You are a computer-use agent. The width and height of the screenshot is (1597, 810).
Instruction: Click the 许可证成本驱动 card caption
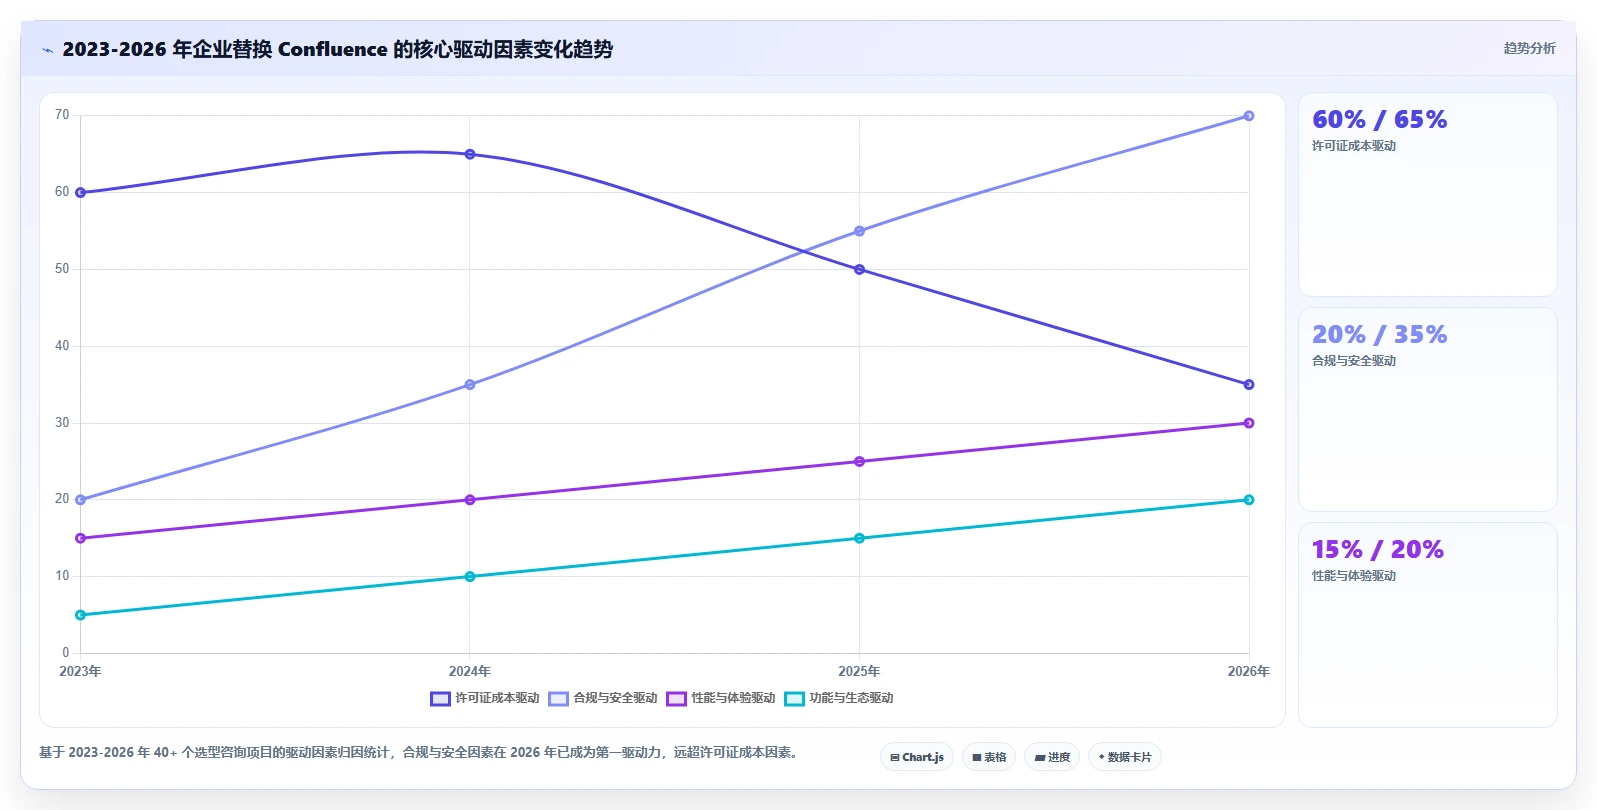(1354, 146)
